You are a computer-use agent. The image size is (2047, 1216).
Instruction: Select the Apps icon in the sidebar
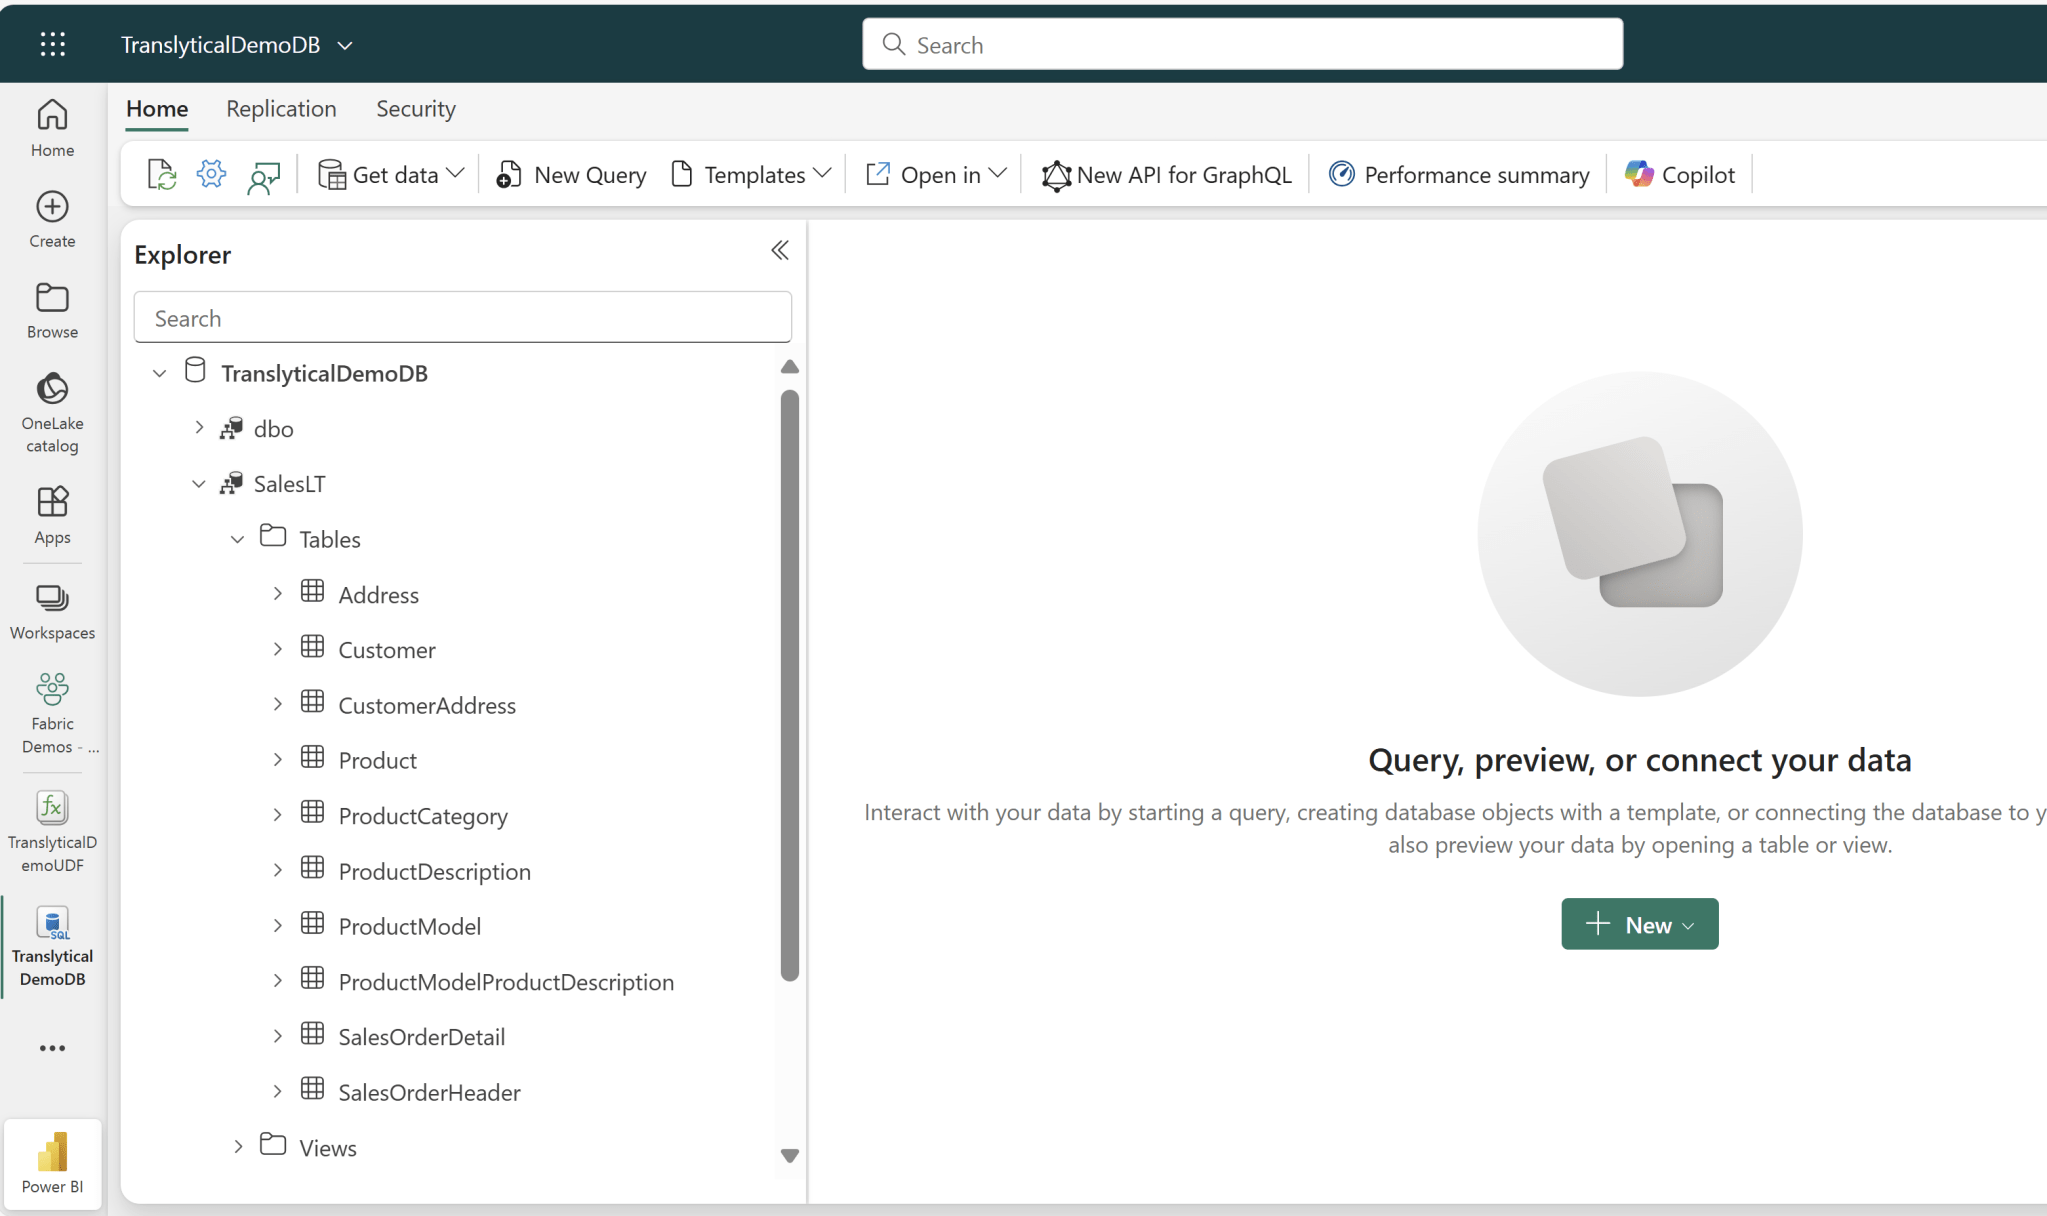click(x=51, y=513)
